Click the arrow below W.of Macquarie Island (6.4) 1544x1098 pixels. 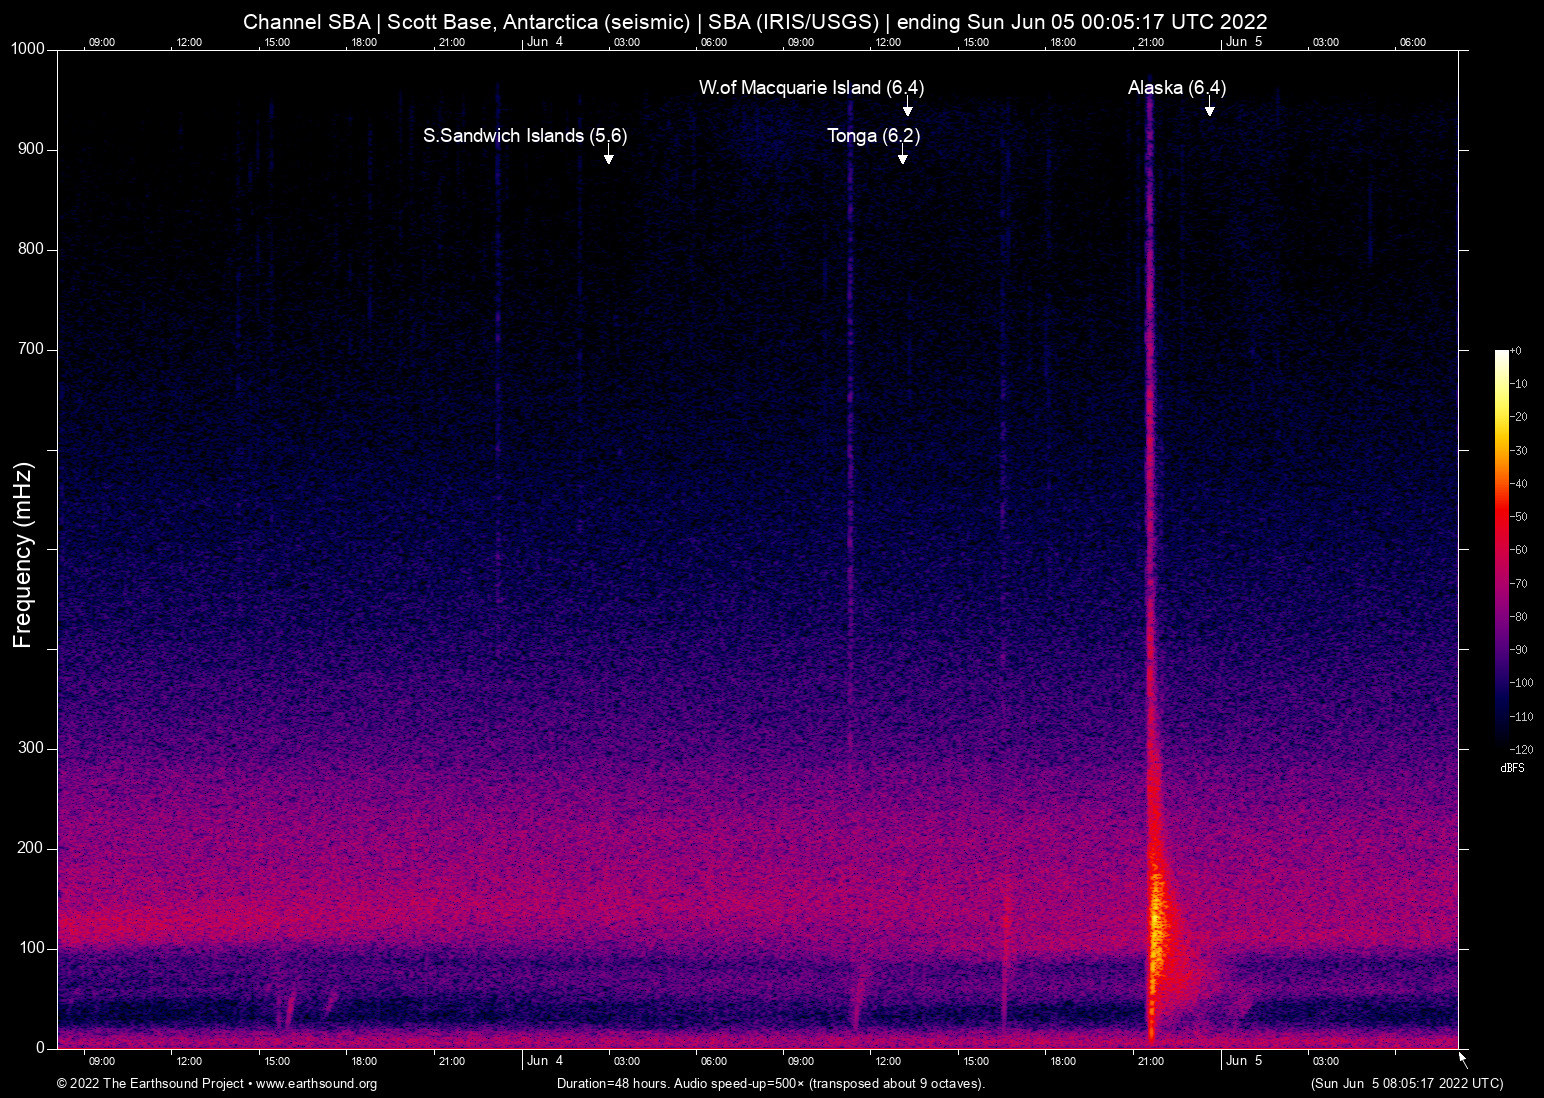pyautogui.click(x=907, y=109)
